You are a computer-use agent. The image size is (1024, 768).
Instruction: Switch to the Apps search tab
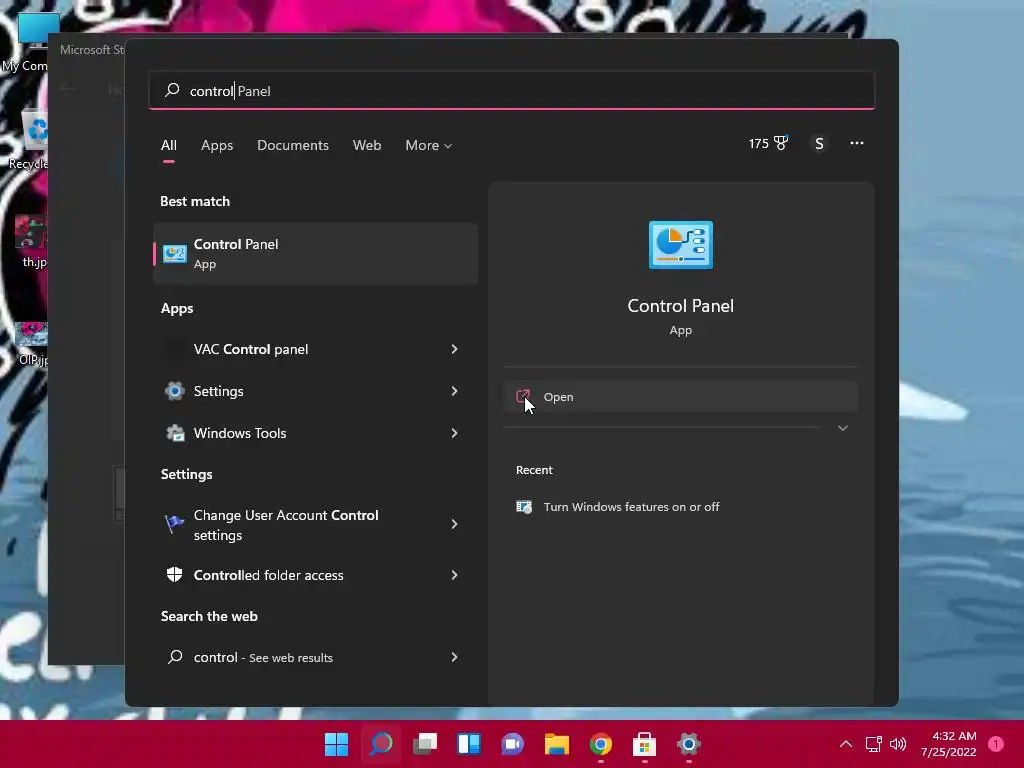coord(217,146)
